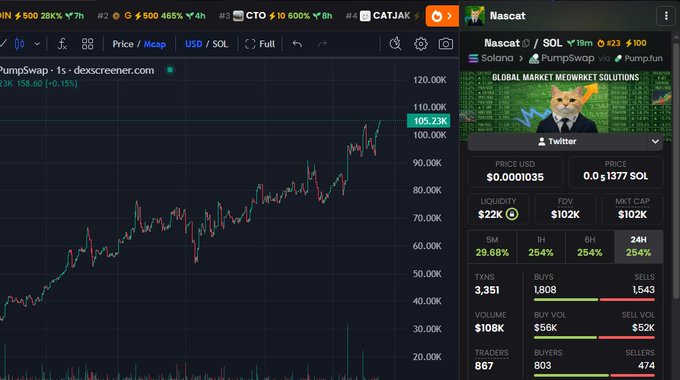This screenshot has width=680, height=380.
Task: Click the 100 boosts lightning badge
Action: tap(636, 43)
